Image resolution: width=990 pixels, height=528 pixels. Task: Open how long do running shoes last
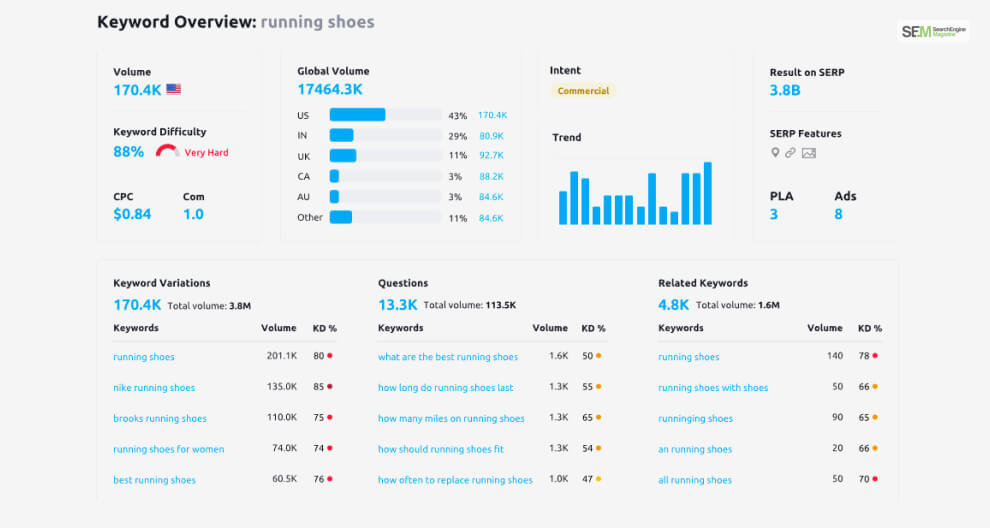pos(446,388)
